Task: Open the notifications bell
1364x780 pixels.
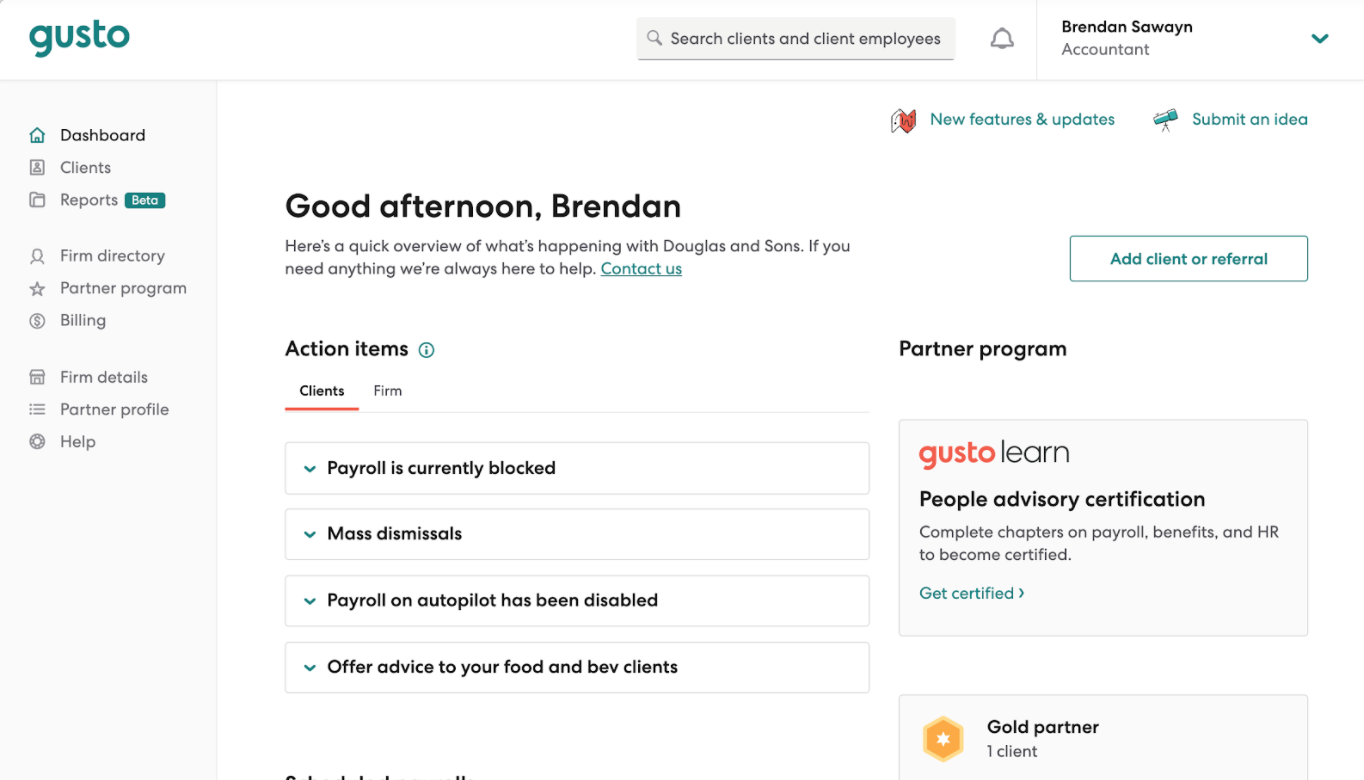Action: [1001, 39]
